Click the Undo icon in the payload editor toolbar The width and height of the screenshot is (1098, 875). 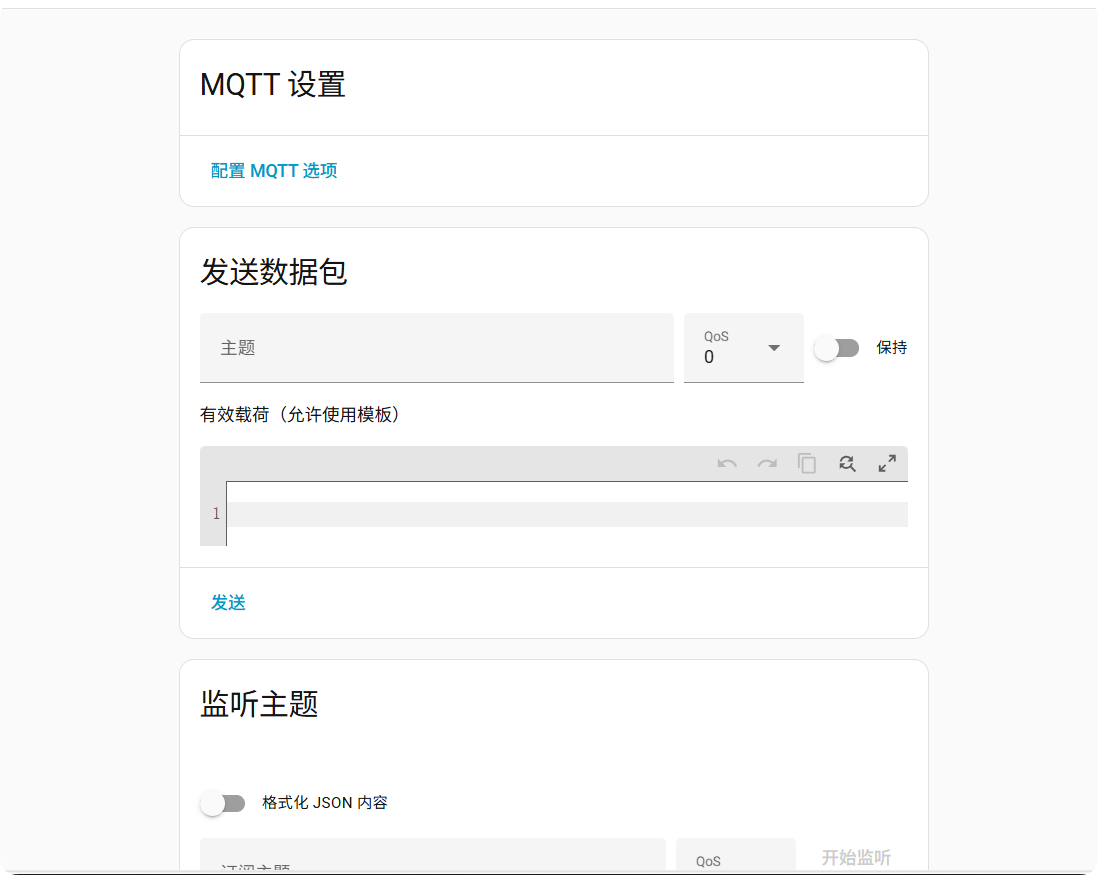pos(727,463)
